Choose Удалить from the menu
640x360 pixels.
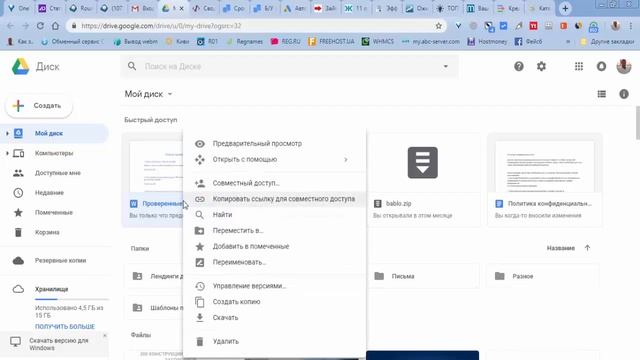point(274,342)
